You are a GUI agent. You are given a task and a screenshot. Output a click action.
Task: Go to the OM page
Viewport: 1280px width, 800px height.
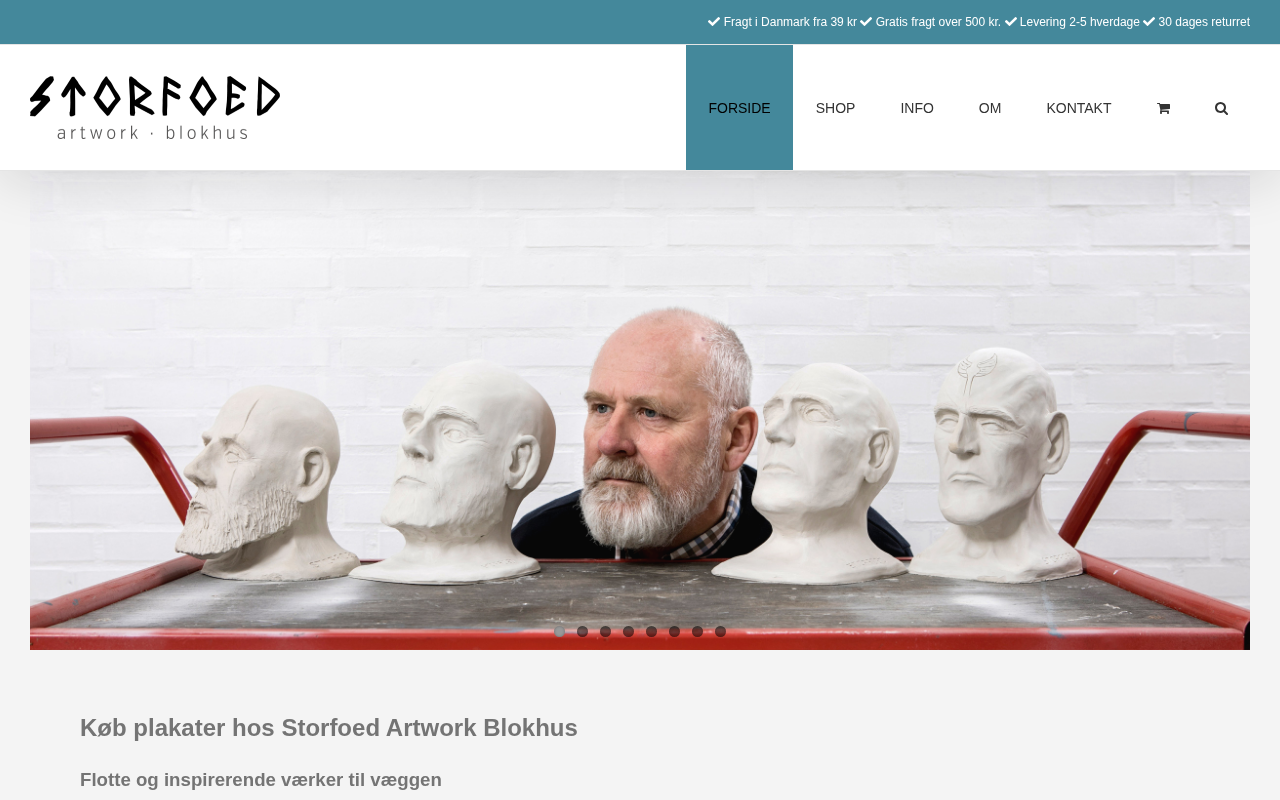990,108
